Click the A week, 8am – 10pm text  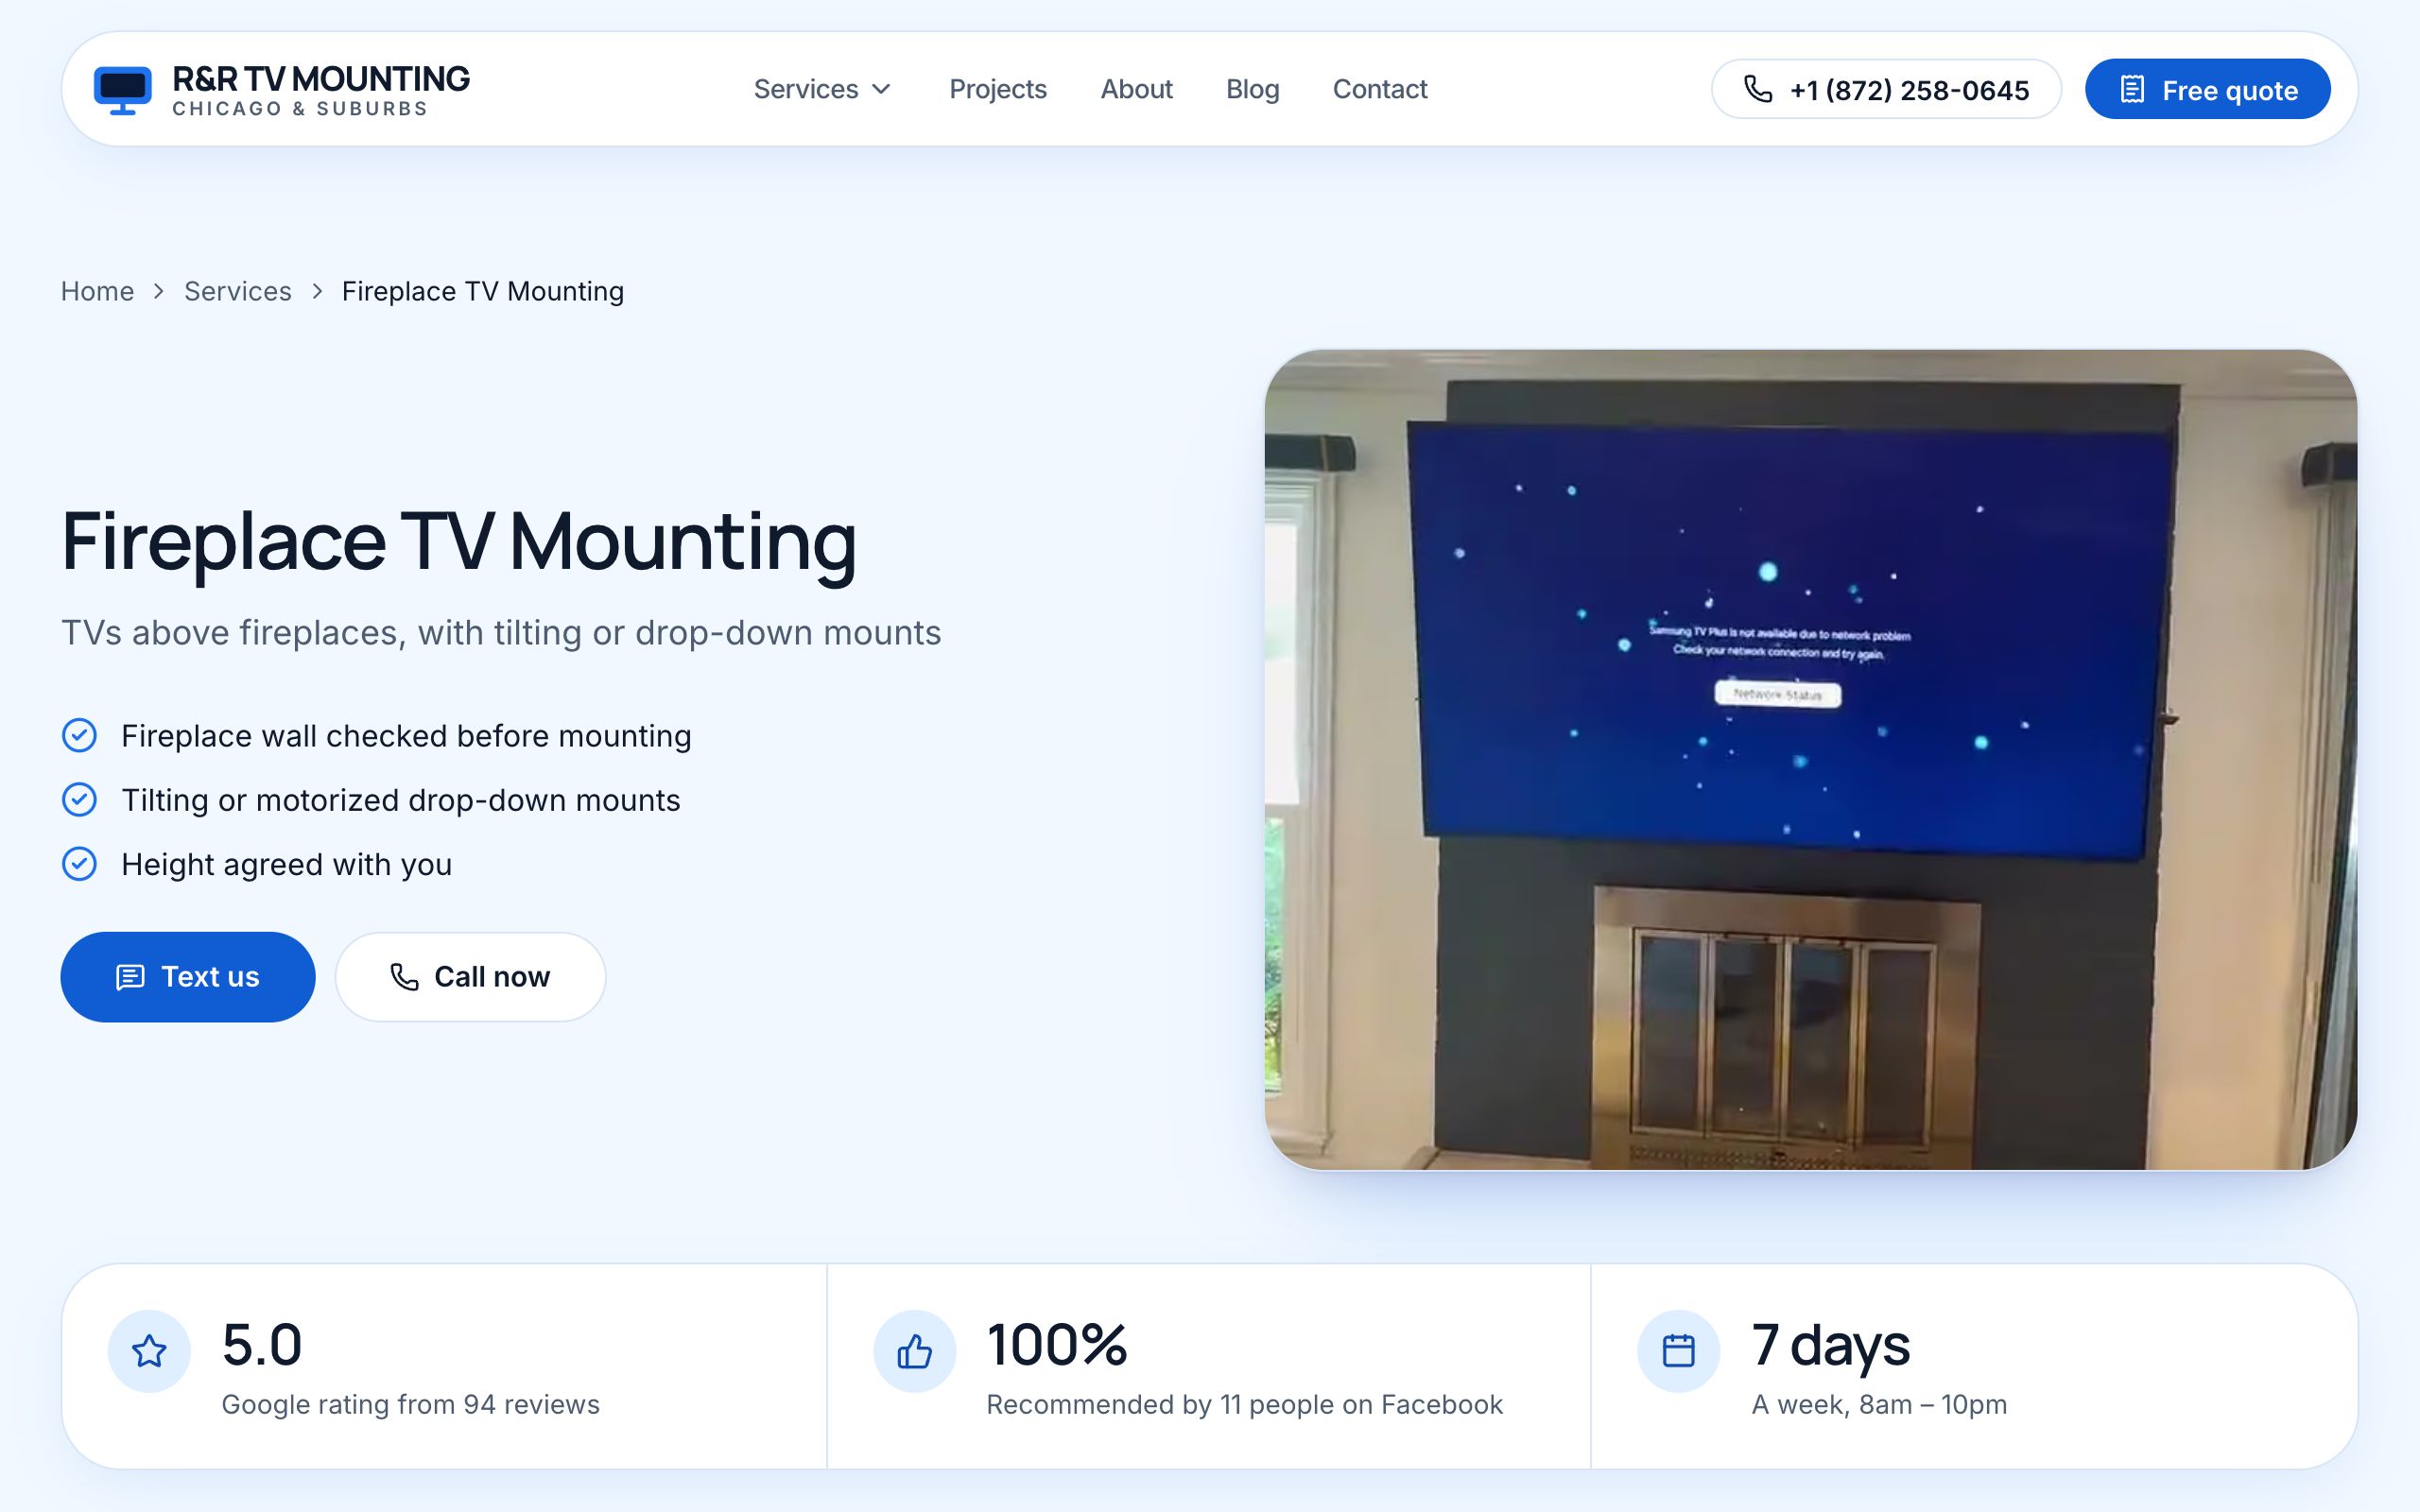[1879, 1404]
